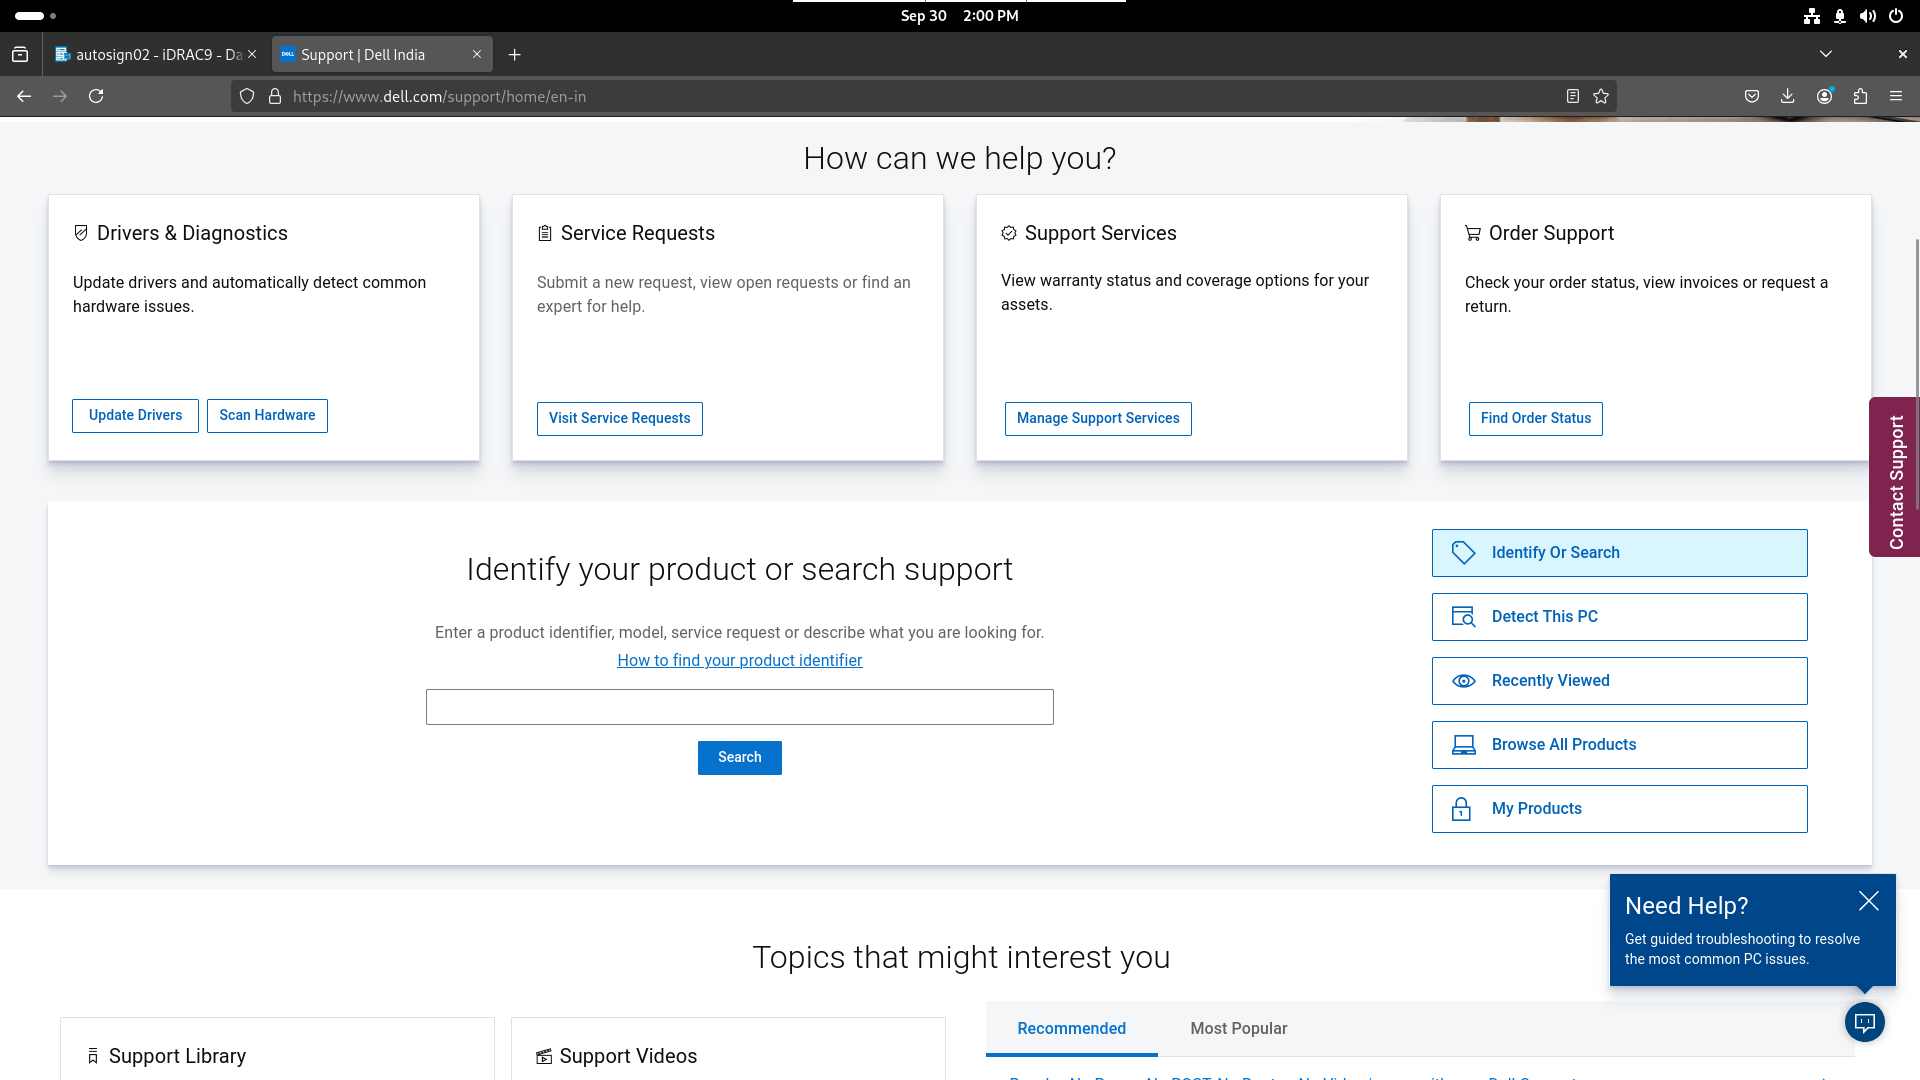Open How to find your product identifier link
Viewport: 1920px width, 1080px height.
tap(739, 660)
